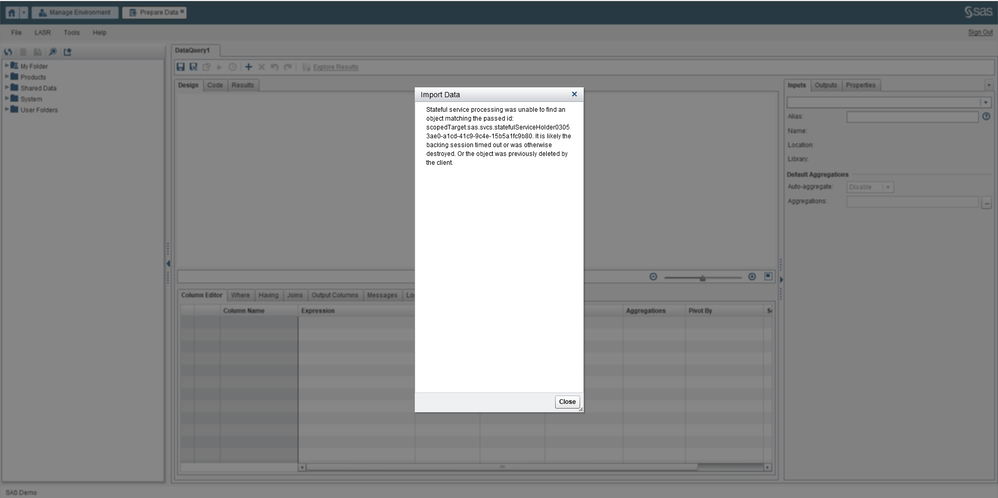Viewport: 998px width, 498px height.
Task: Switch to the Results tab
Action: click(242, 85)
